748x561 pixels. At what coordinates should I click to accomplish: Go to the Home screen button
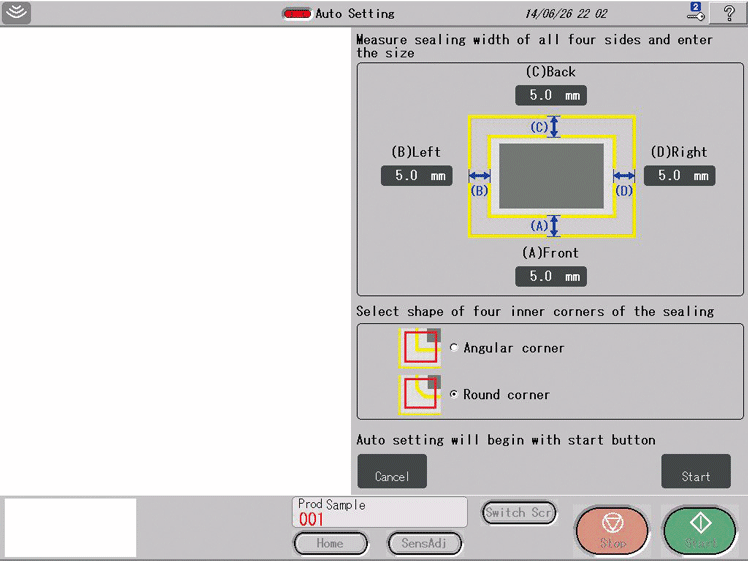pyautogui.click(x=330, y=543)
